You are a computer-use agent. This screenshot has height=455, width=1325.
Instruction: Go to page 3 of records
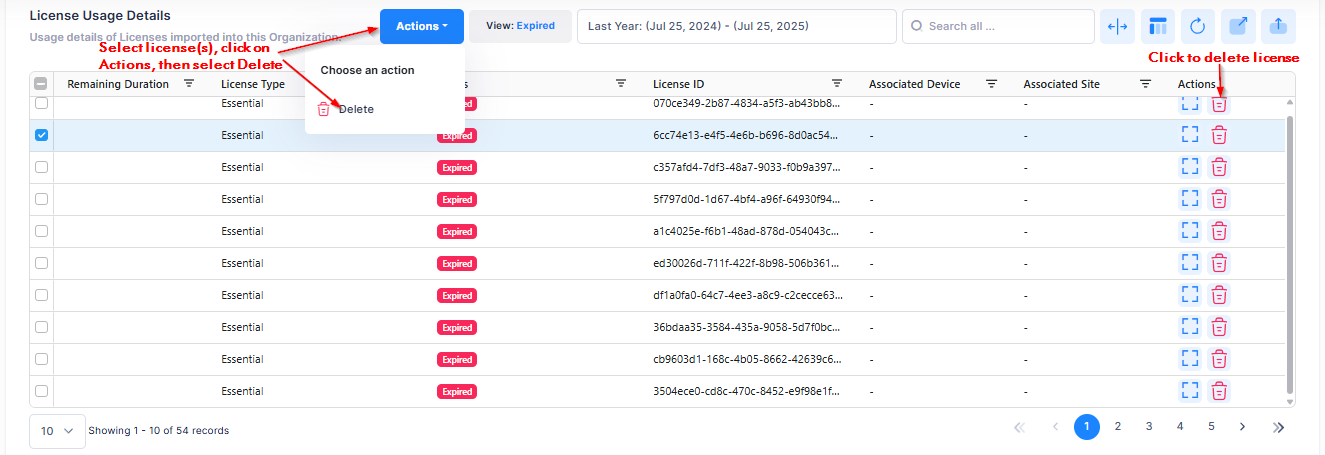1149,426
